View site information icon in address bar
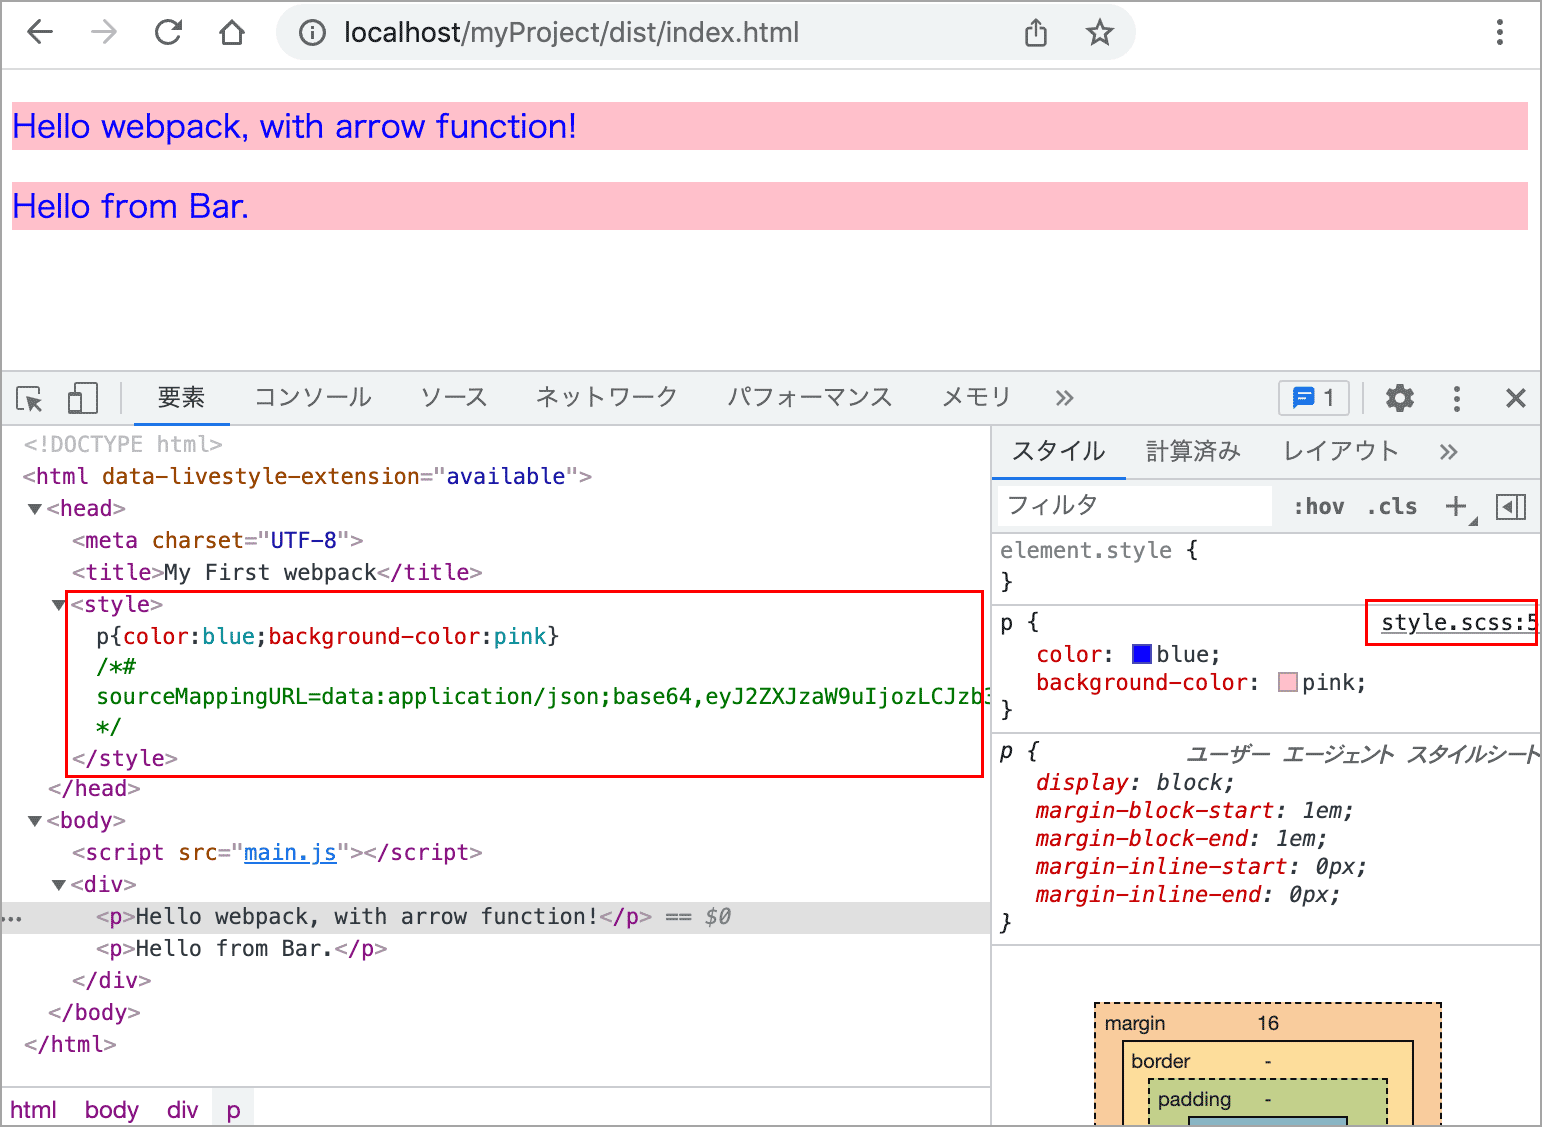 313,33
